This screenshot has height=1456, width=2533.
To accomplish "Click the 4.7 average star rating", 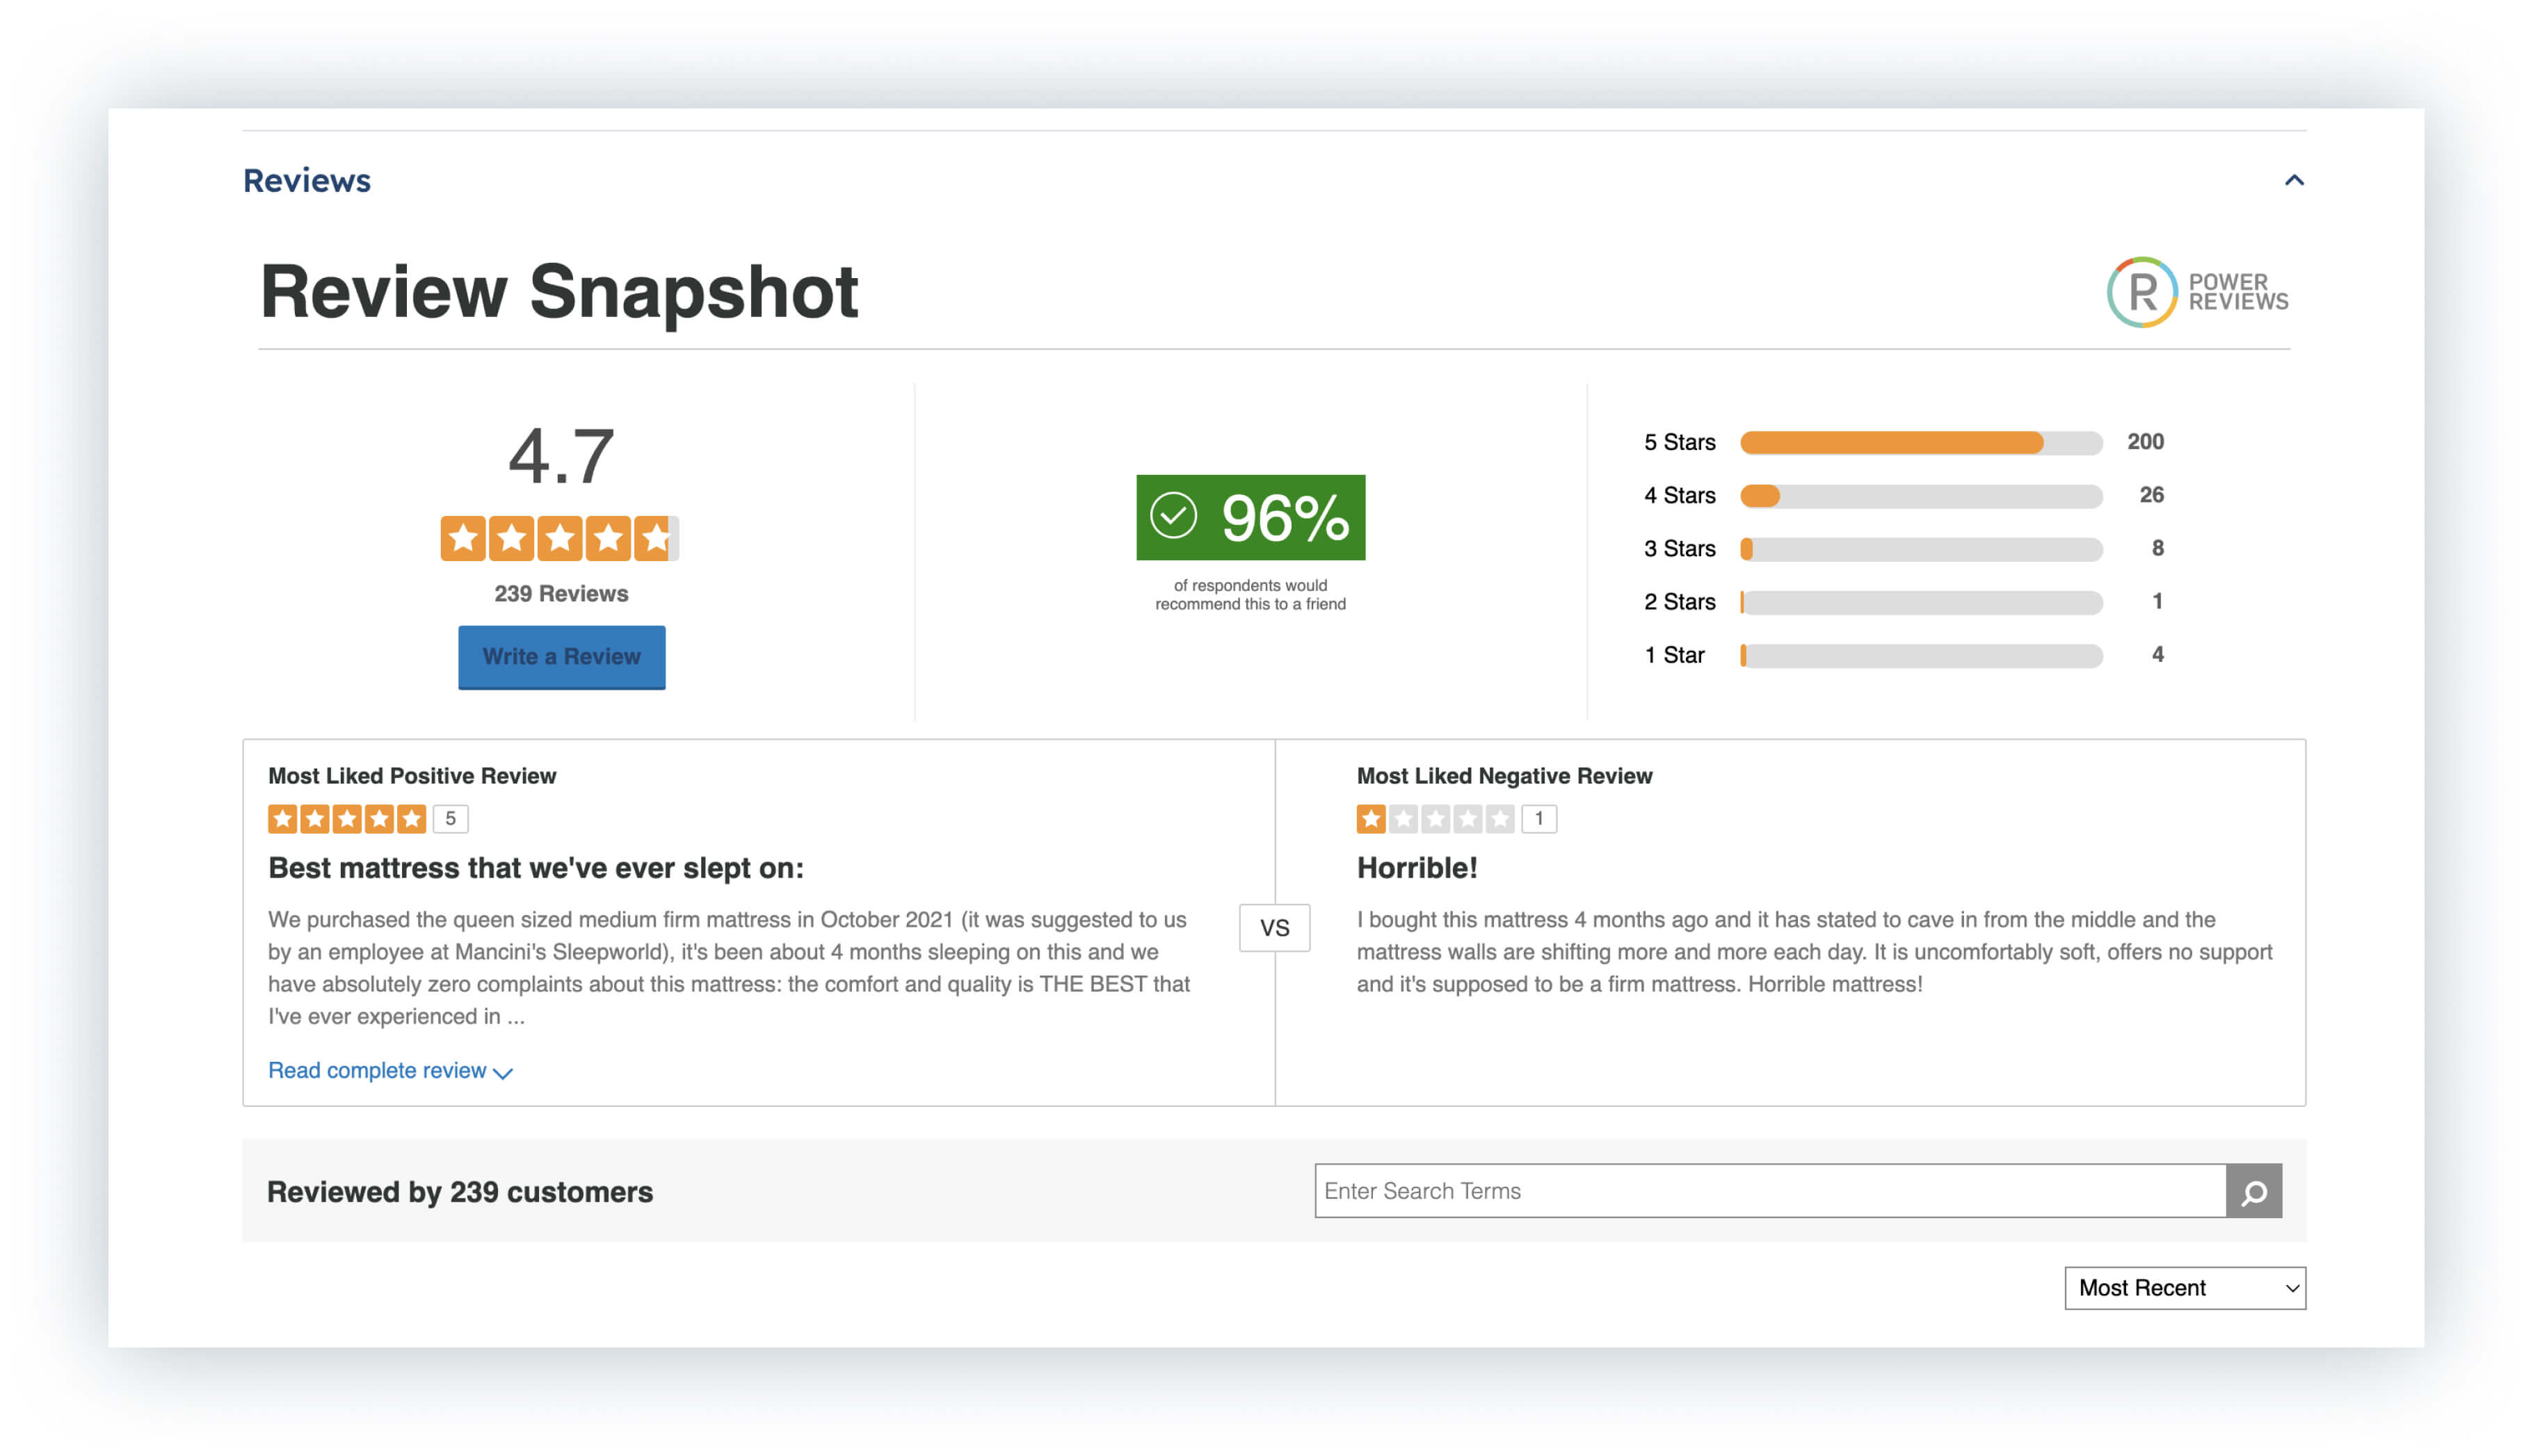I will [x=559, y=539].
